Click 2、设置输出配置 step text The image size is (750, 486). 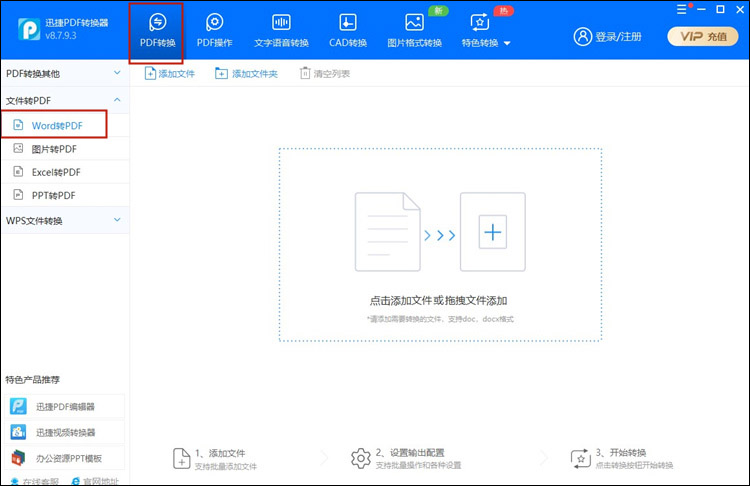(x=410, y=453)
